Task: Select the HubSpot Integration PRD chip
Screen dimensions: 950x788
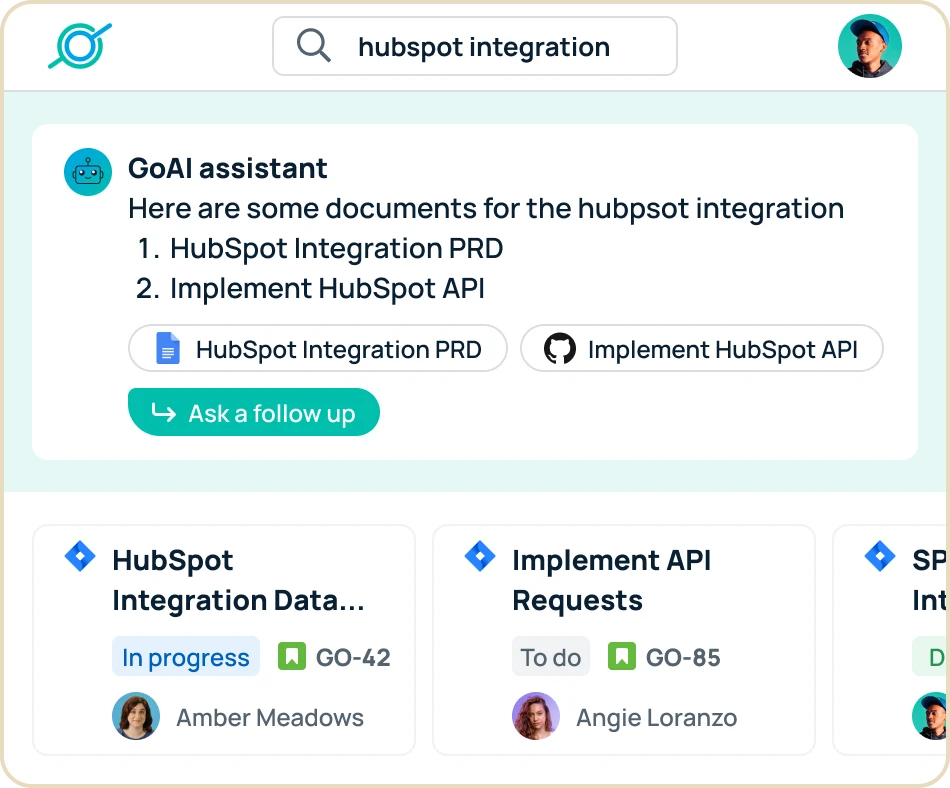Action: [317, 348]
